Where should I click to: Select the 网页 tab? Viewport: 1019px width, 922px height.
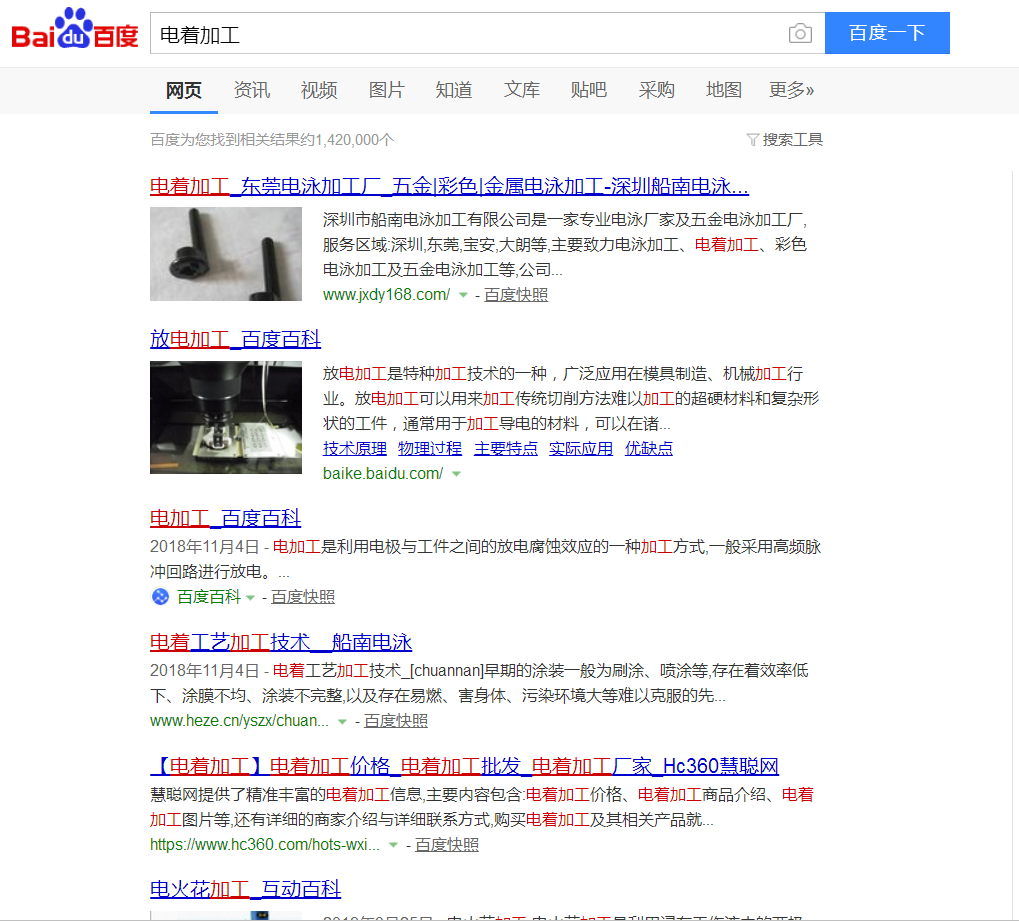coord(184,90)
